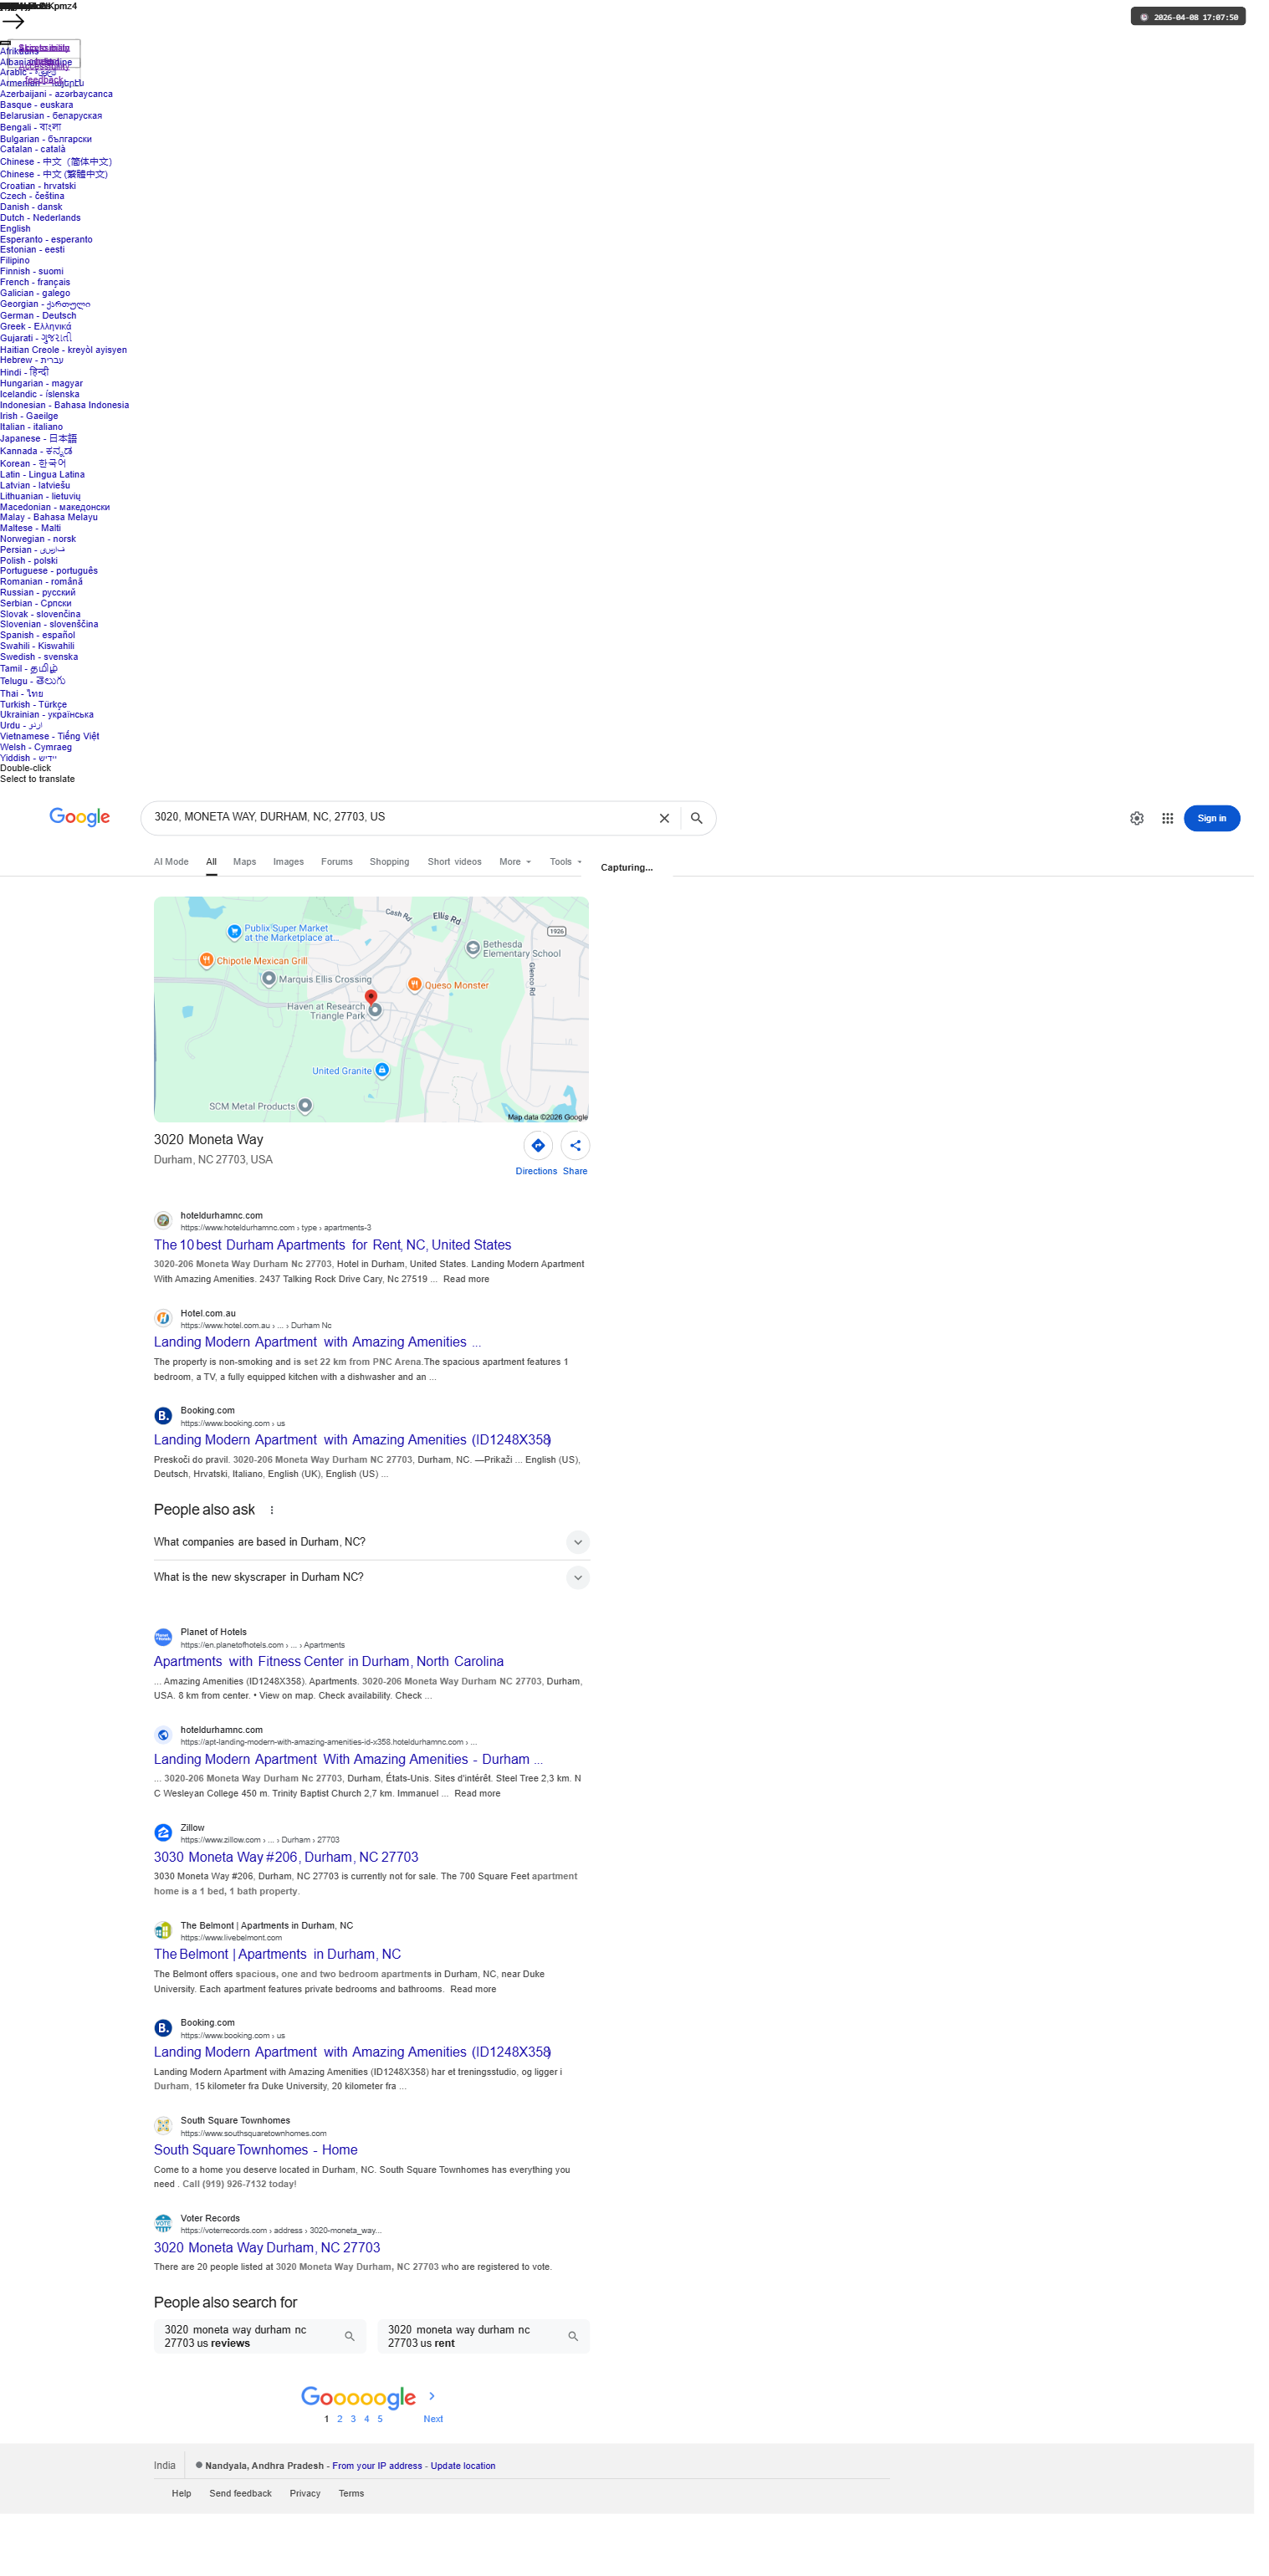The height and width of the screenshot is (2576, 1269).
Task: Open 'The 10 best Durham Apartments for Rent' result
Action: 332,1245
